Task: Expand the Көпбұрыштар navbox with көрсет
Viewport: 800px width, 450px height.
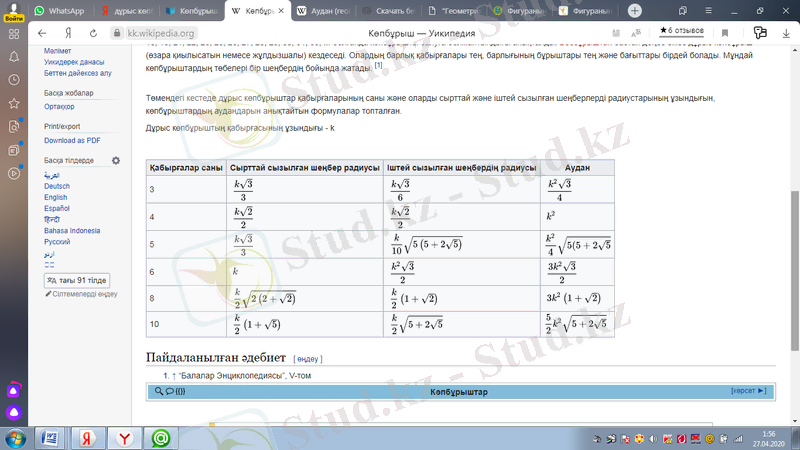Action: 748,391
